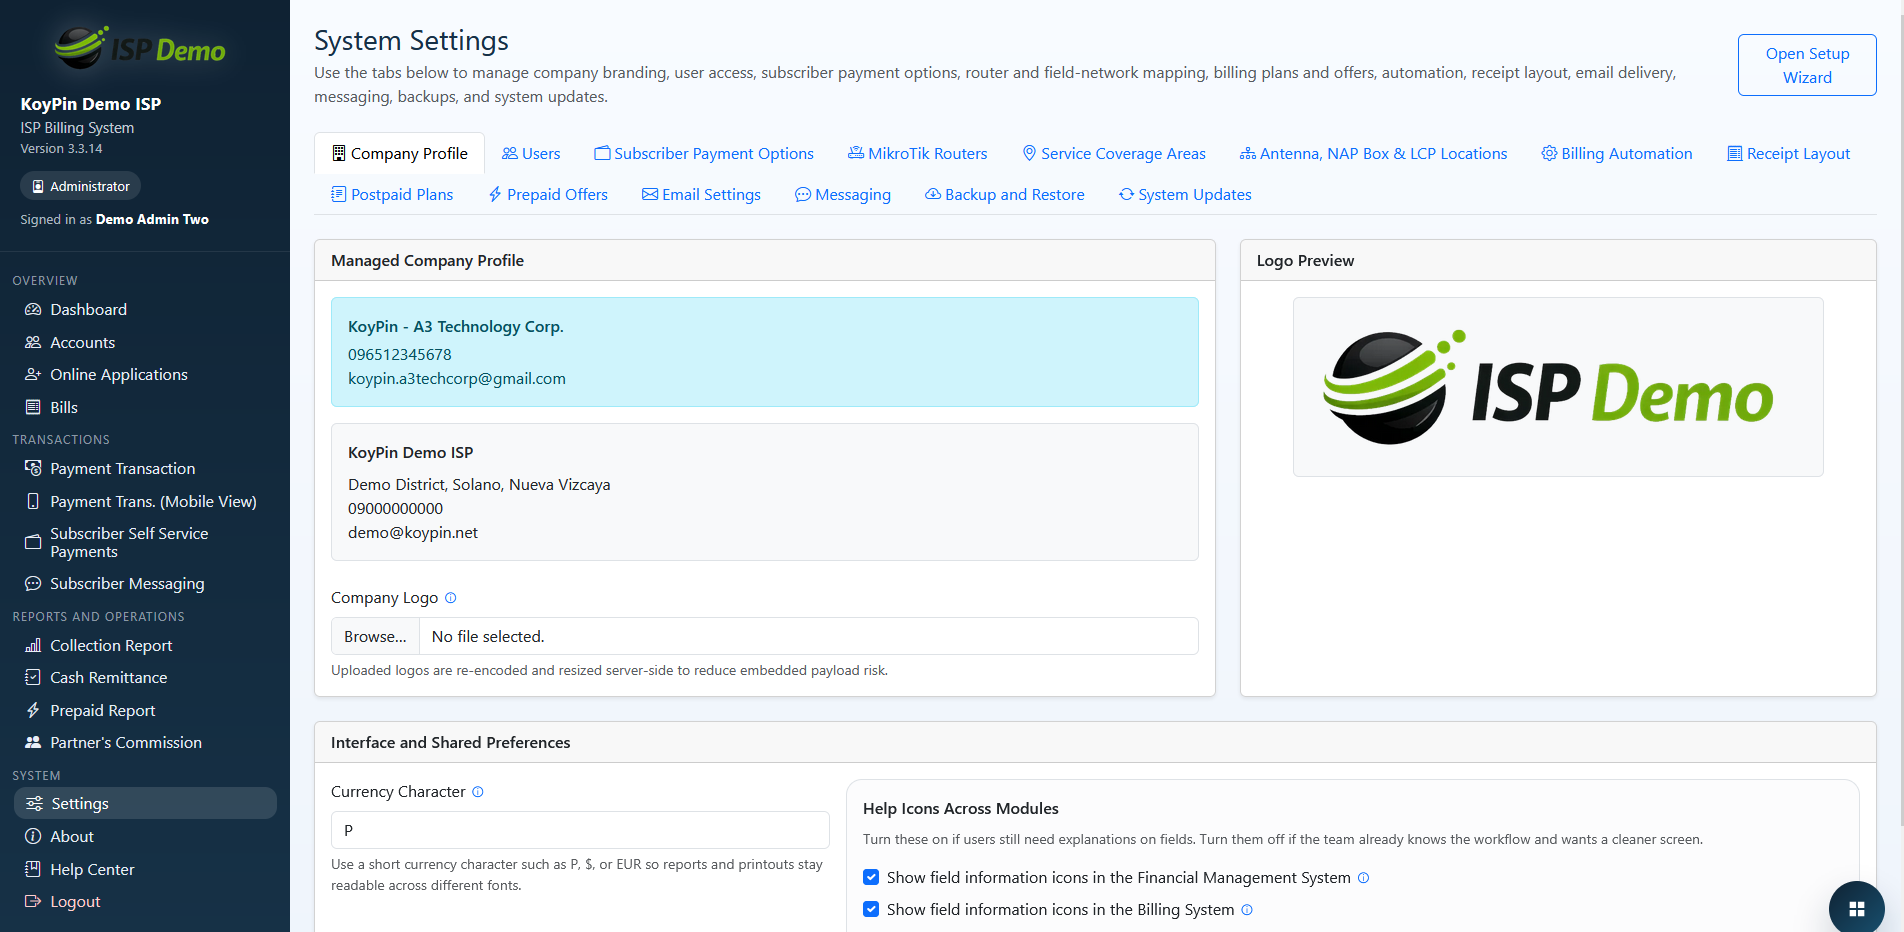Open the Receipt Layout tab

point(1789,153)
